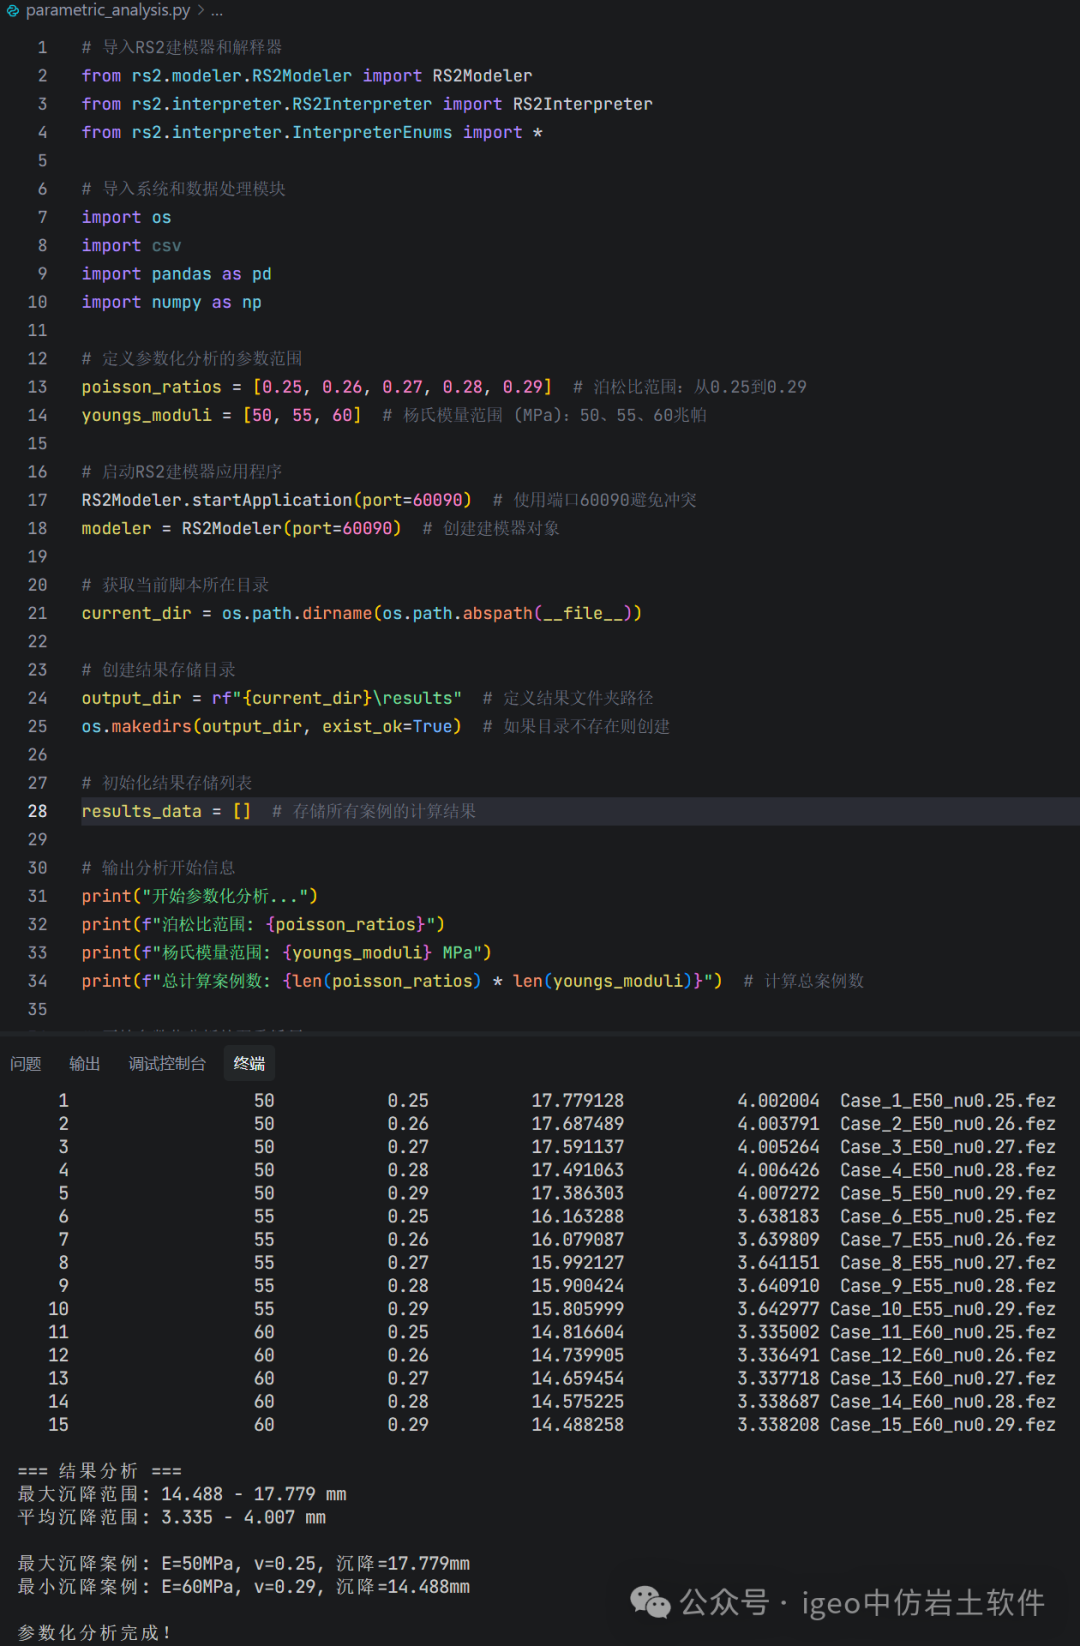Click the WeChat logo in the watermark

coord(650,1602)
